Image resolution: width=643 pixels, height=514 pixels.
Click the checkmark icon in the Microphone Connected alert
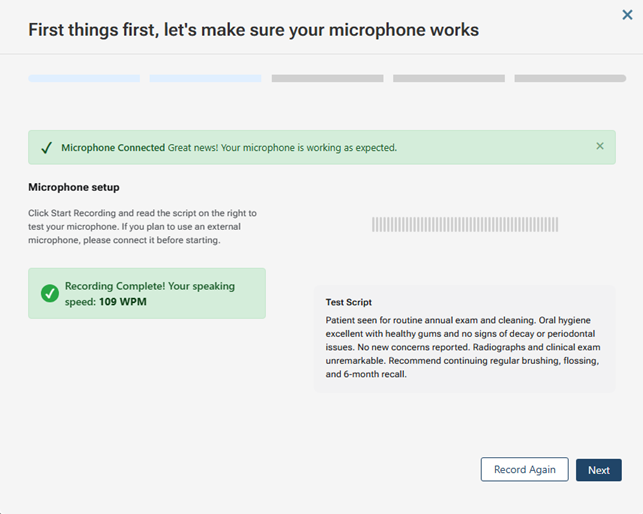pyautogui.click(x=46, y=148)
